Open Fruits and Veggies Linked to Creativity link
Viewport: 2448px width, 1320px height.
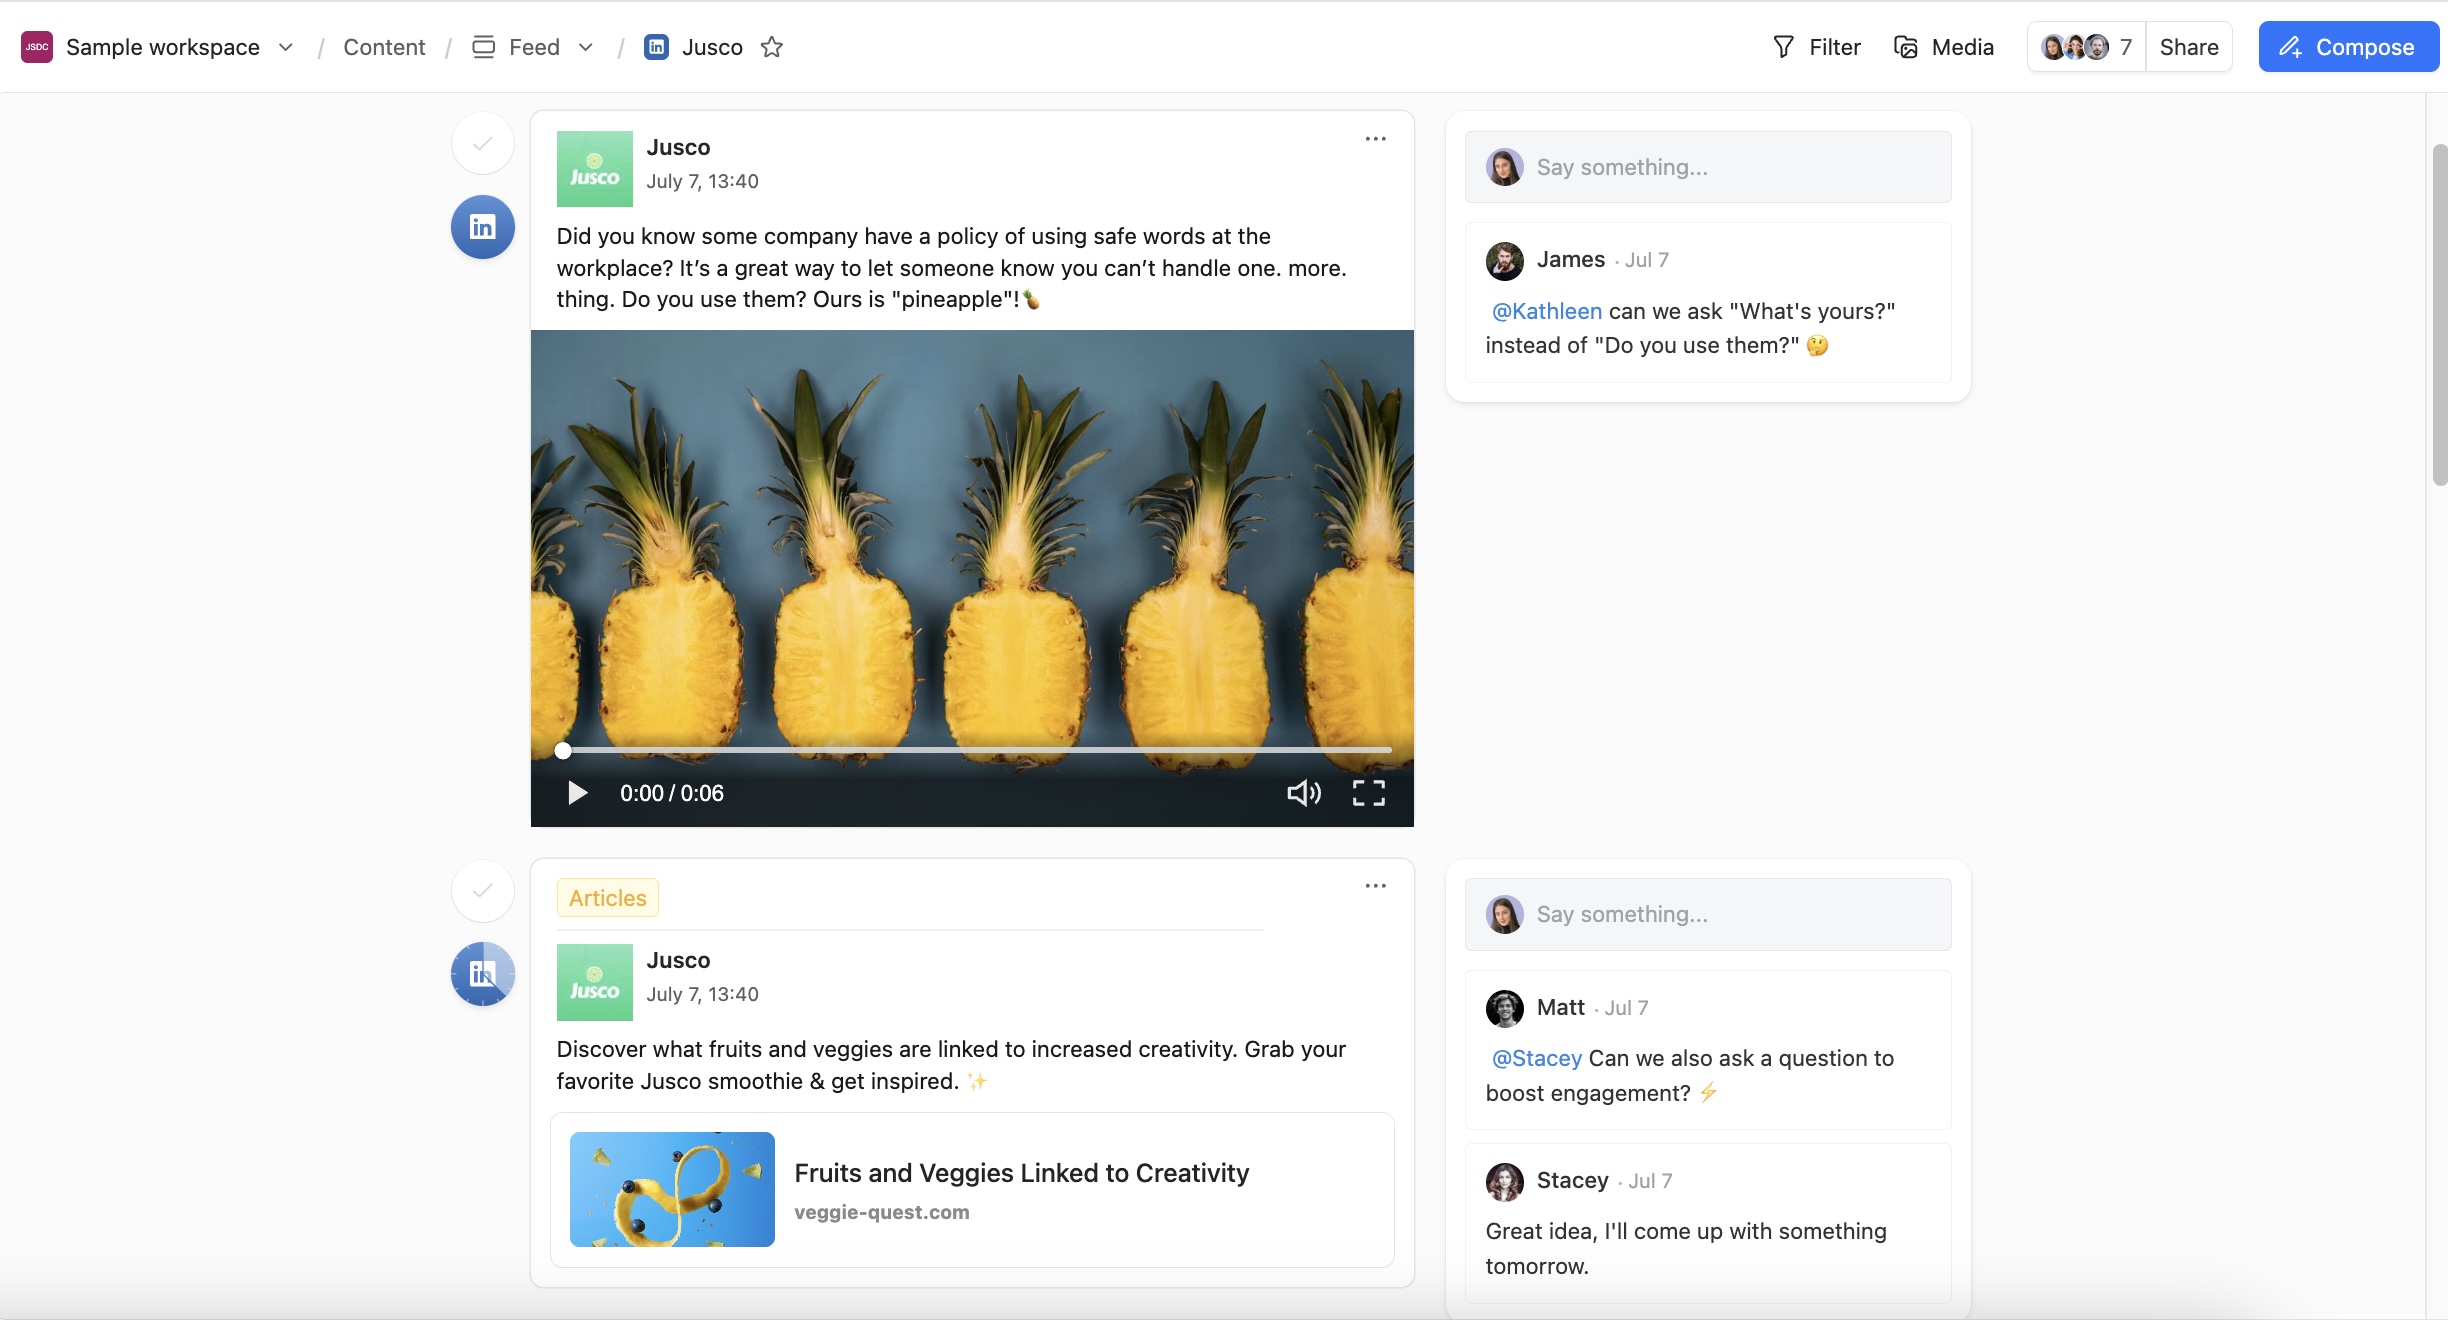coord(1022,1173)
